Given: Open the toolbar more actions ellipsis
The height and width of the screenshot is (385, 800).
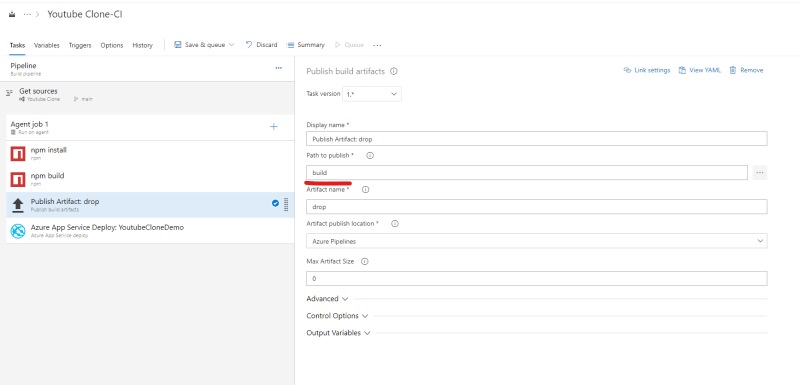Looking at the screenshot, I should tap(377, 45).
